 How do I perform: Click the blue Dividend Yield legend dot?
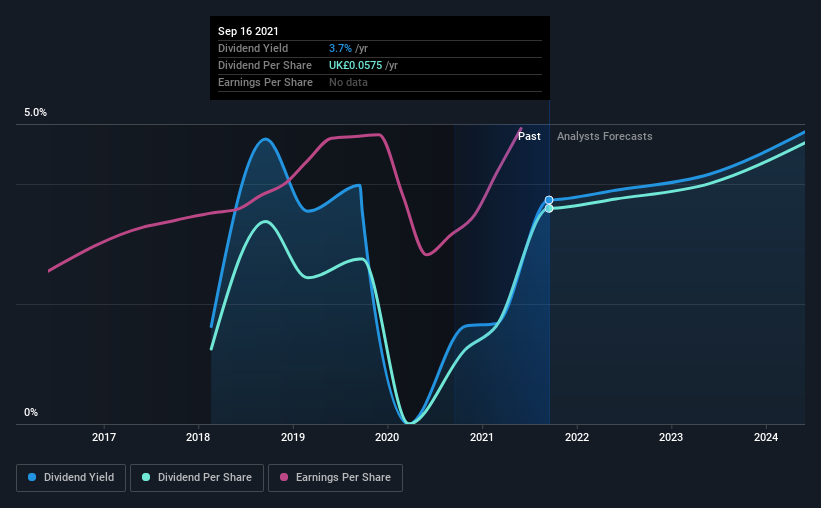coord(32,477)
